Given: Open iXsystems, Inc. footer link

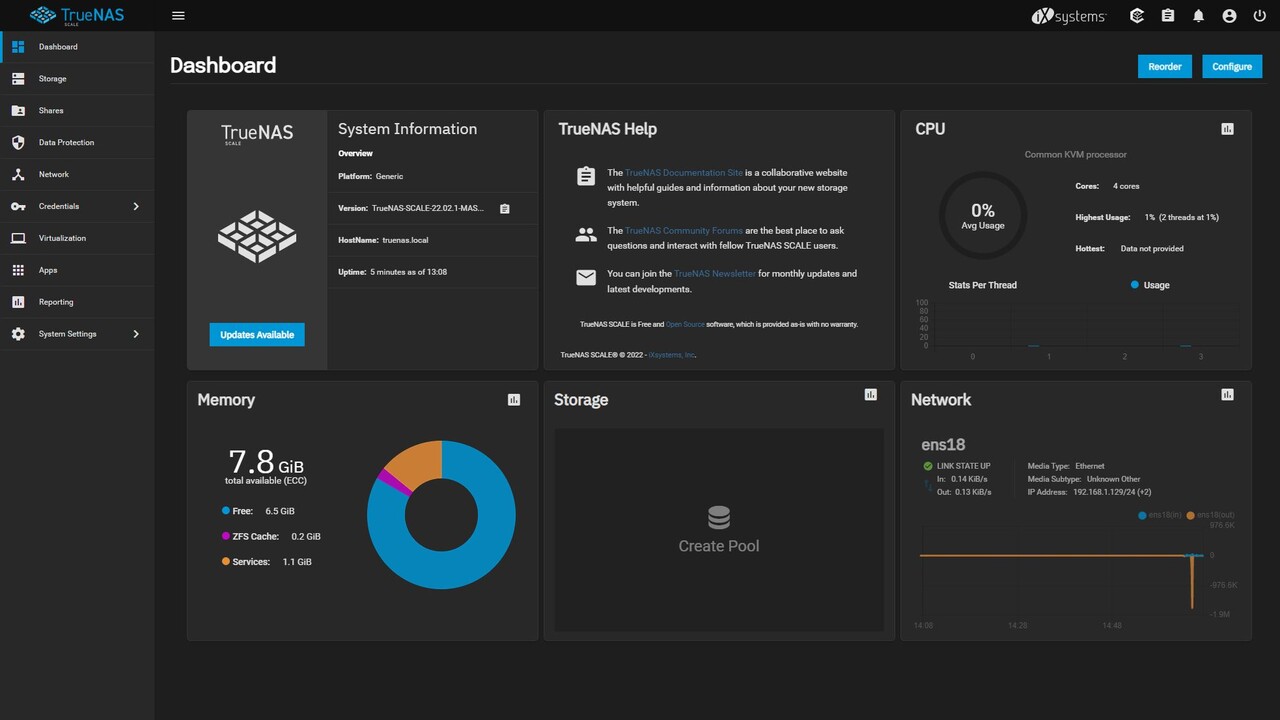Looking at the screenshot, I should click(672, 355).
